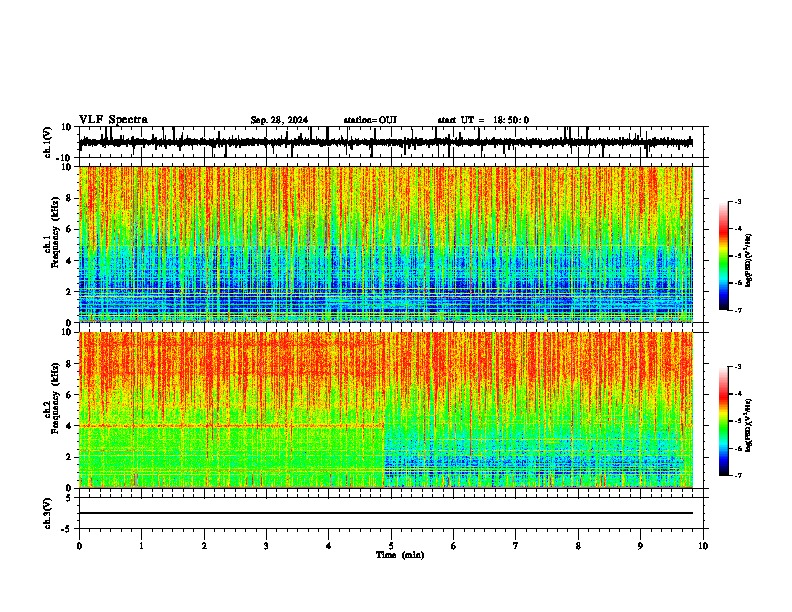The image size is (792, 612).
Task: Click the flat ch.3 voltage trace line
Action: pos(386,513)
